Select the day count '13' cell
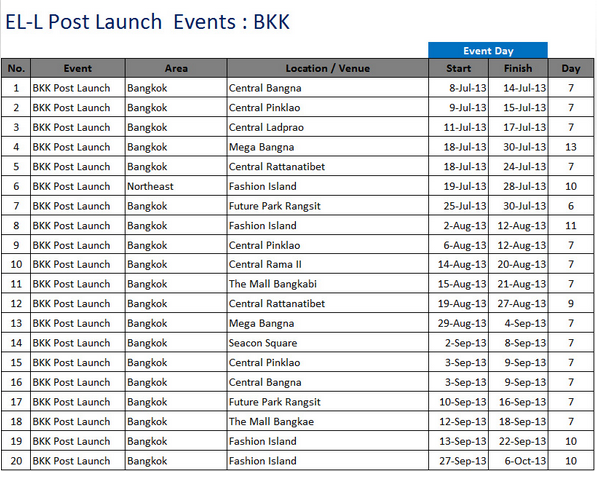 click(x=570, y=147)
